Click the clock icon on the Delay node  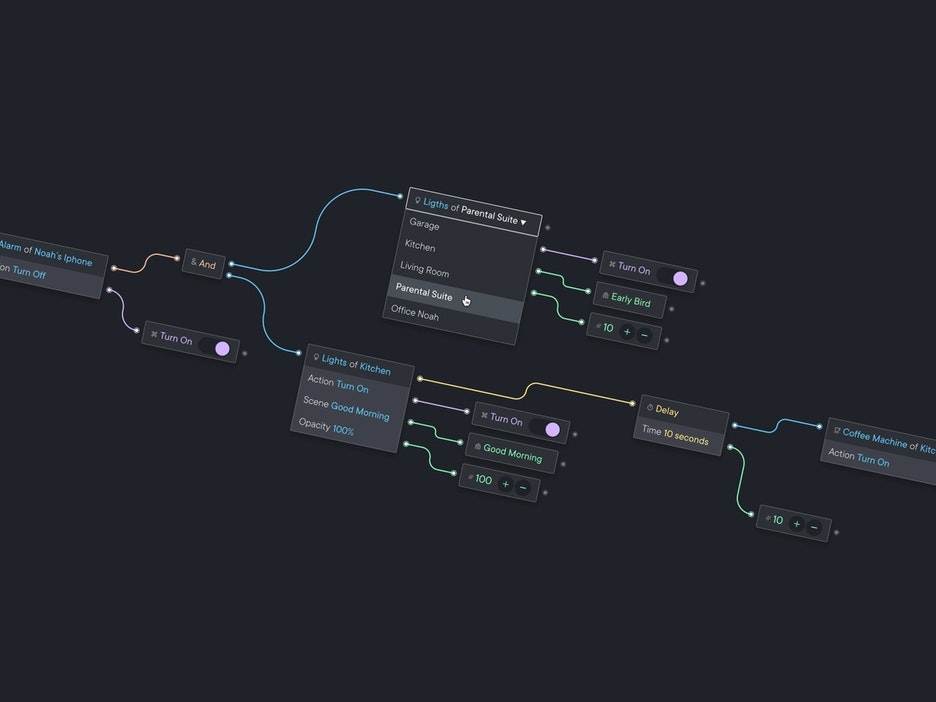(649, 407)
